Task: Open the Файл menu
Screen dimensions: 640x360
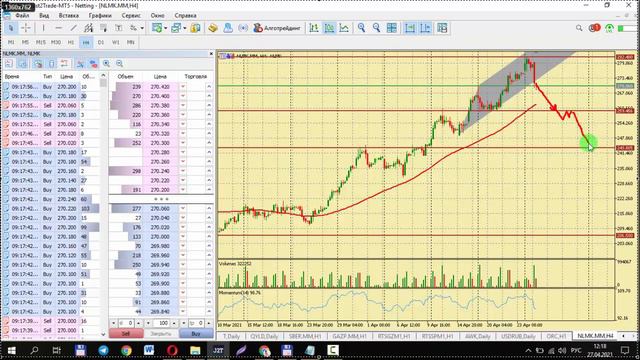Action: pos(22,16)
